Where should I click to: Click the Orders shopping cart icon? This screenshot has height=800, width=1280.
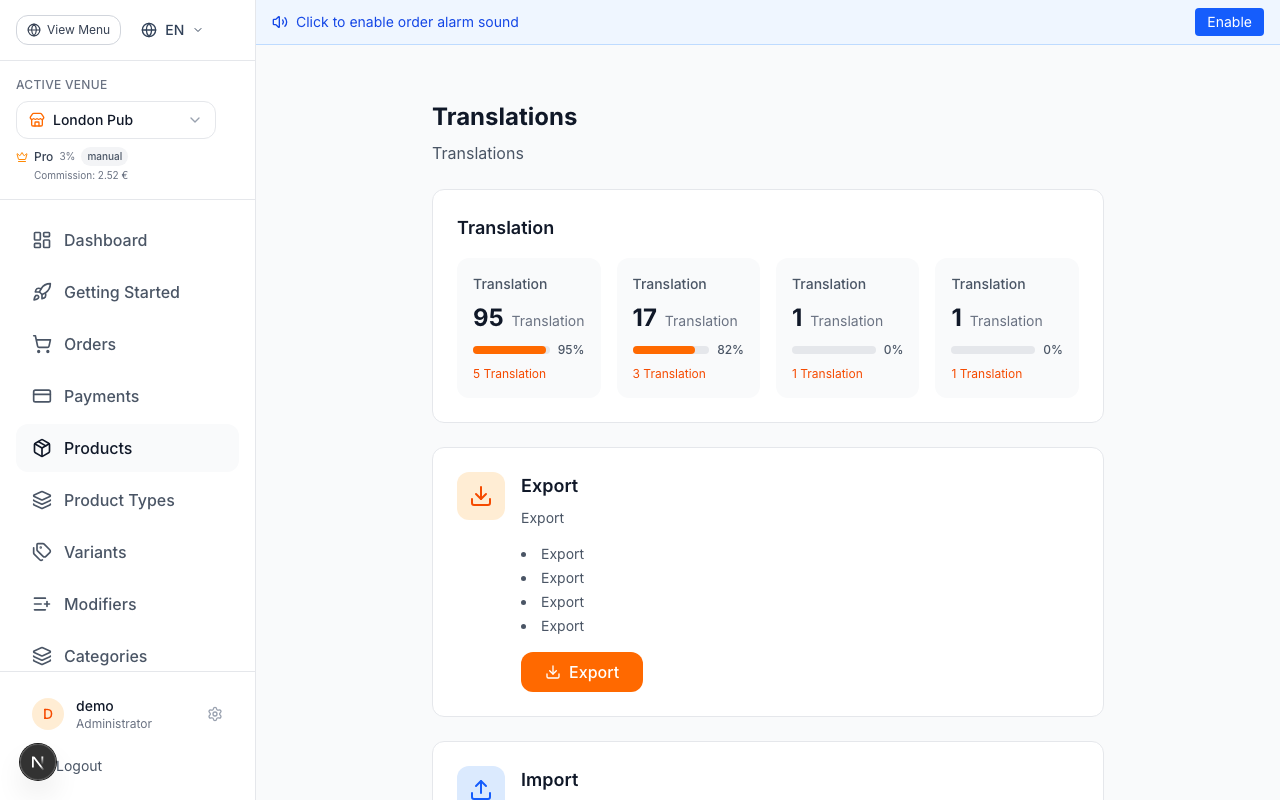click(x=41, y=344)
